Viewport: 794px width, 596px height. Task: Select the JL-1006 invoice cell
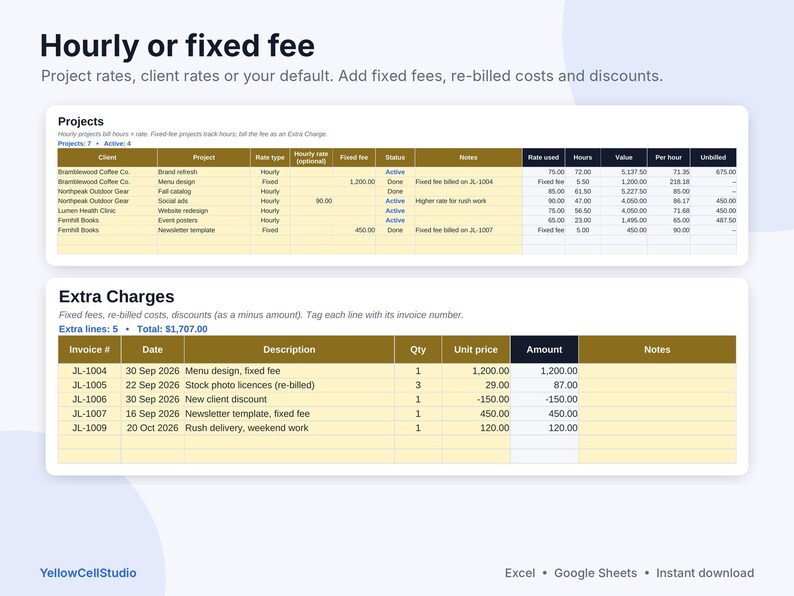point(89,399)
